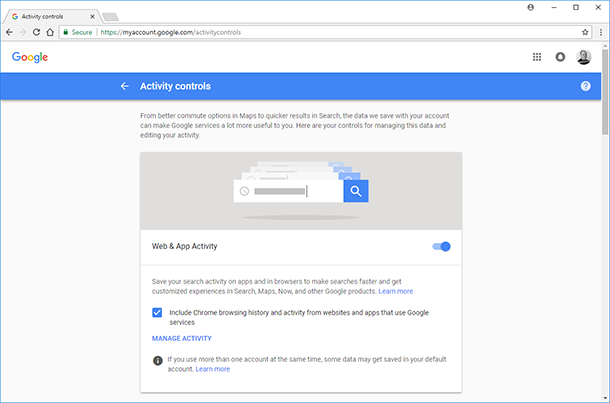The width and height of the screenshot is (610, 403).
Task: Open the Chrome three-dot menu
Action: point(601,32)
